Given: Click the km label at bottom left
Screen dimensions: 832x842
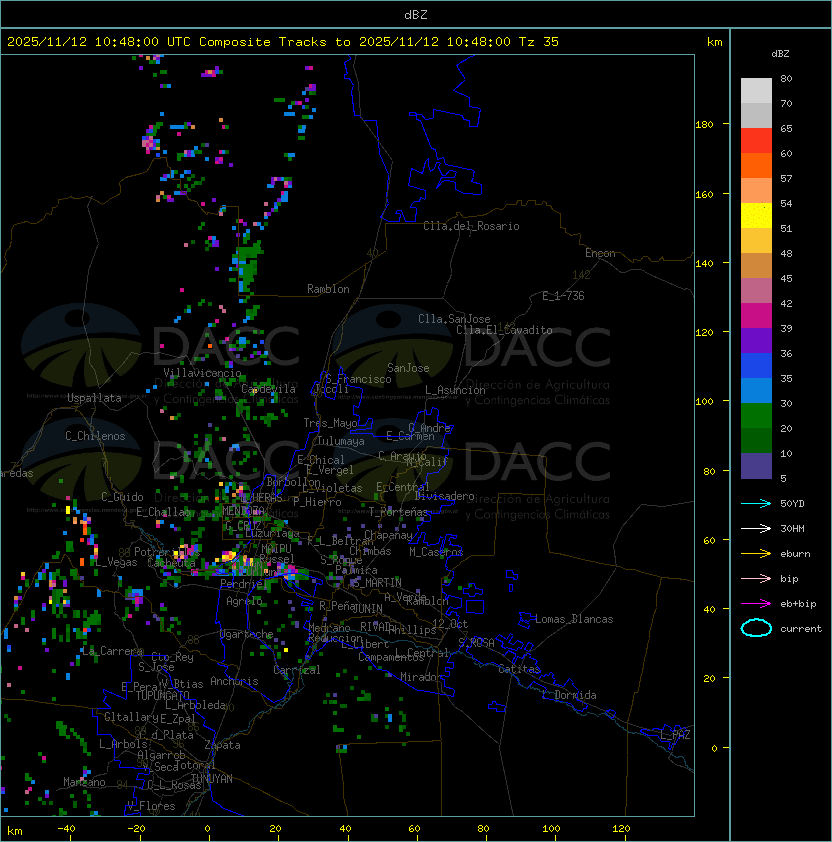Looking at the screenshot, I should (x=15, y=831).
